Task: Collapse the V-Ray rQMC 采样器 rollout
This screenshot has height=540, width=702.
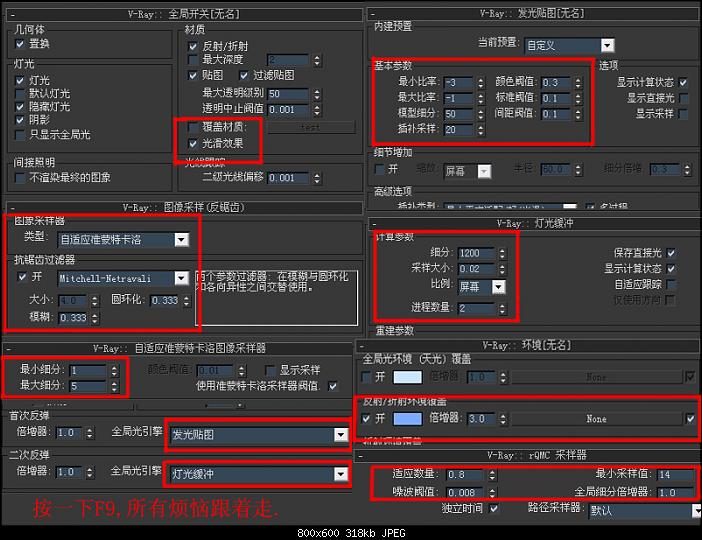Action: (x=361, y=456)
